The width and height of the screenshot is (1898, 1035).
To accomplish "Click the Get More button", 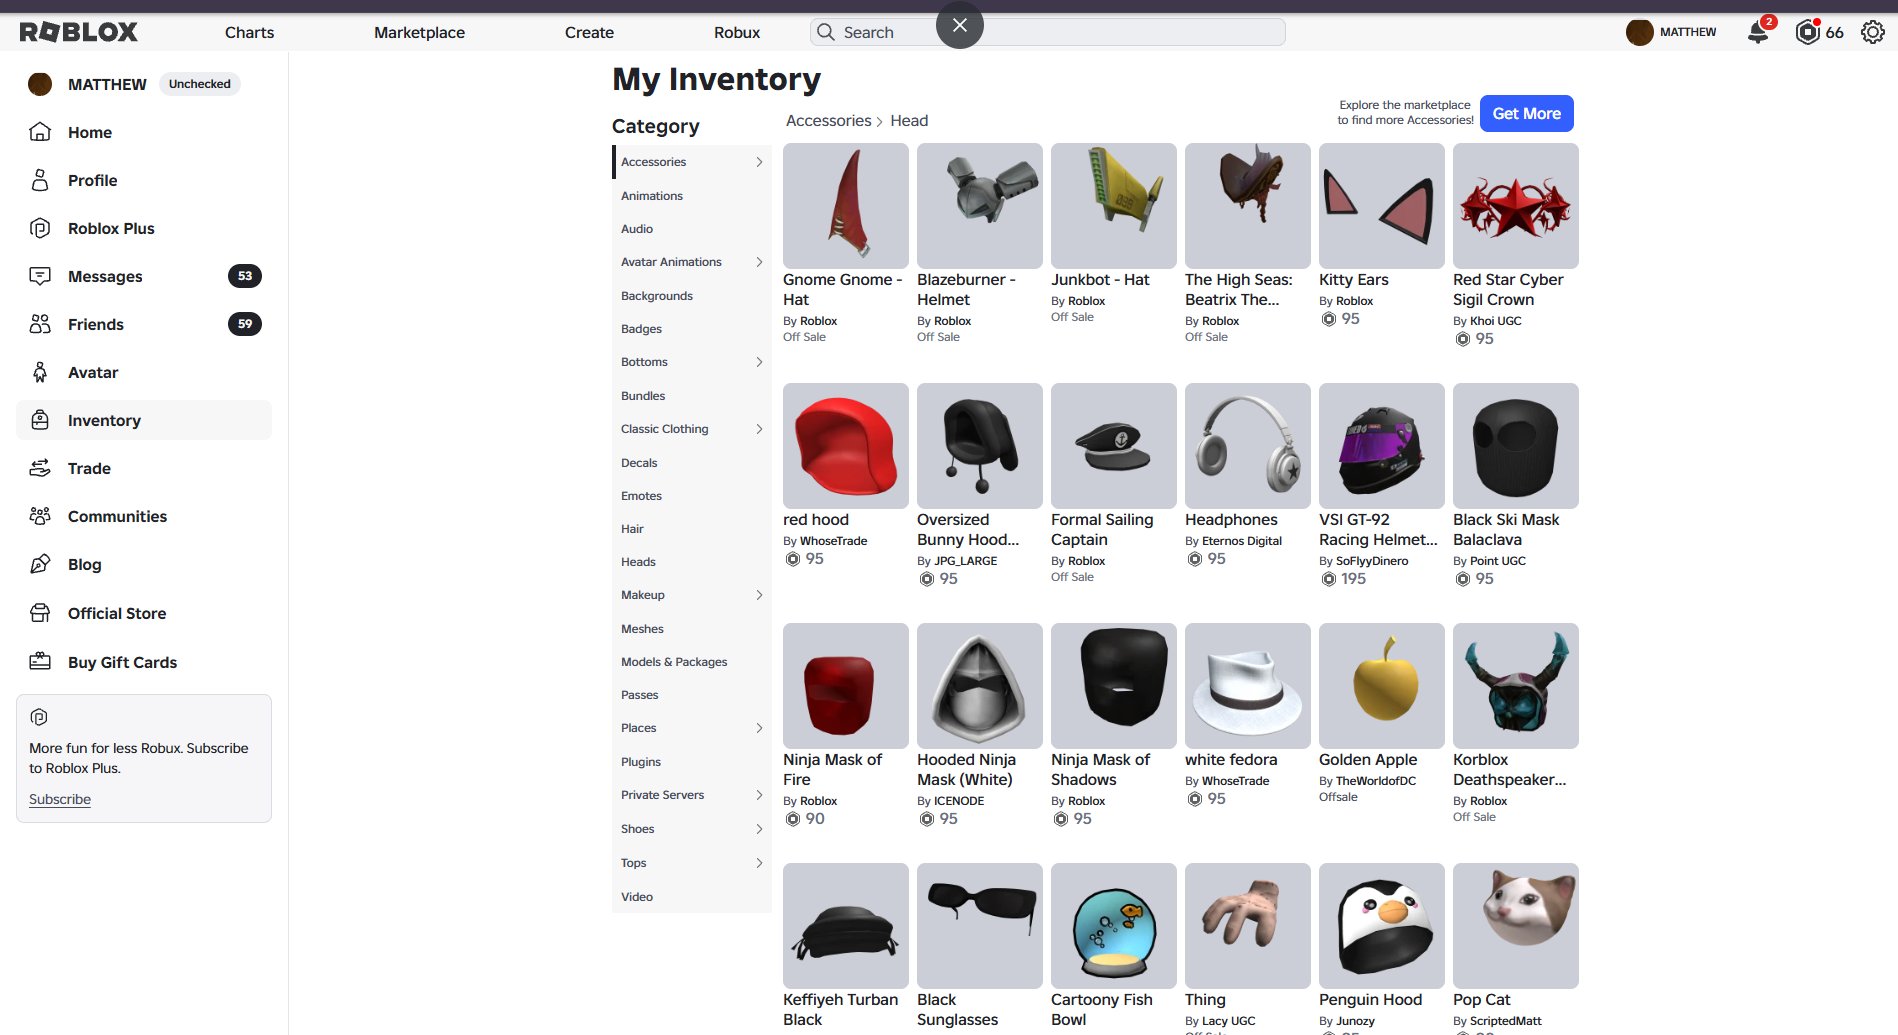I will (x=1526, y=113).
